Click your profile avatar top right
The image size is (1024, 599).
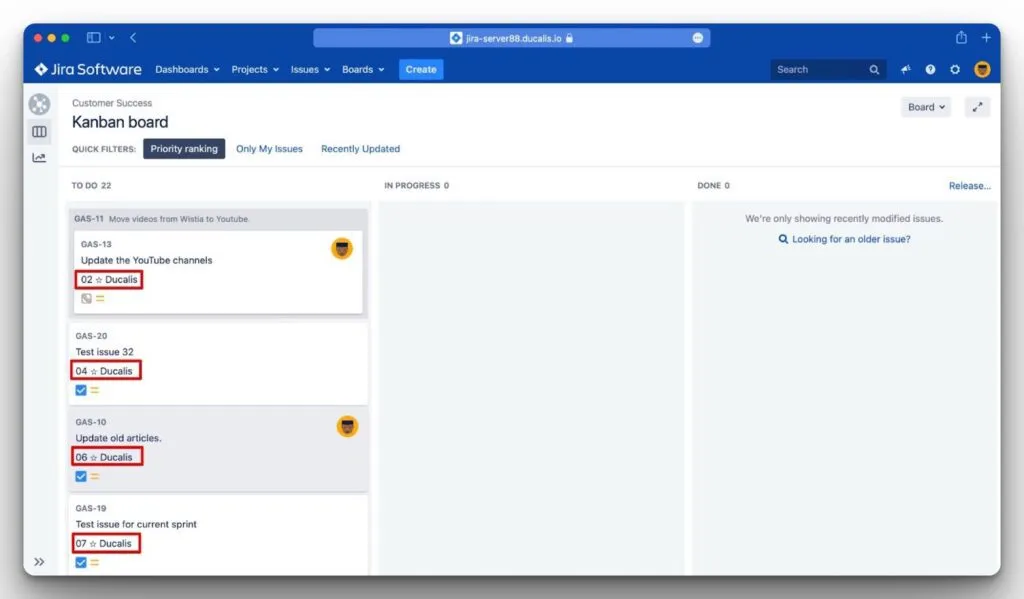(x=981, y=69)
